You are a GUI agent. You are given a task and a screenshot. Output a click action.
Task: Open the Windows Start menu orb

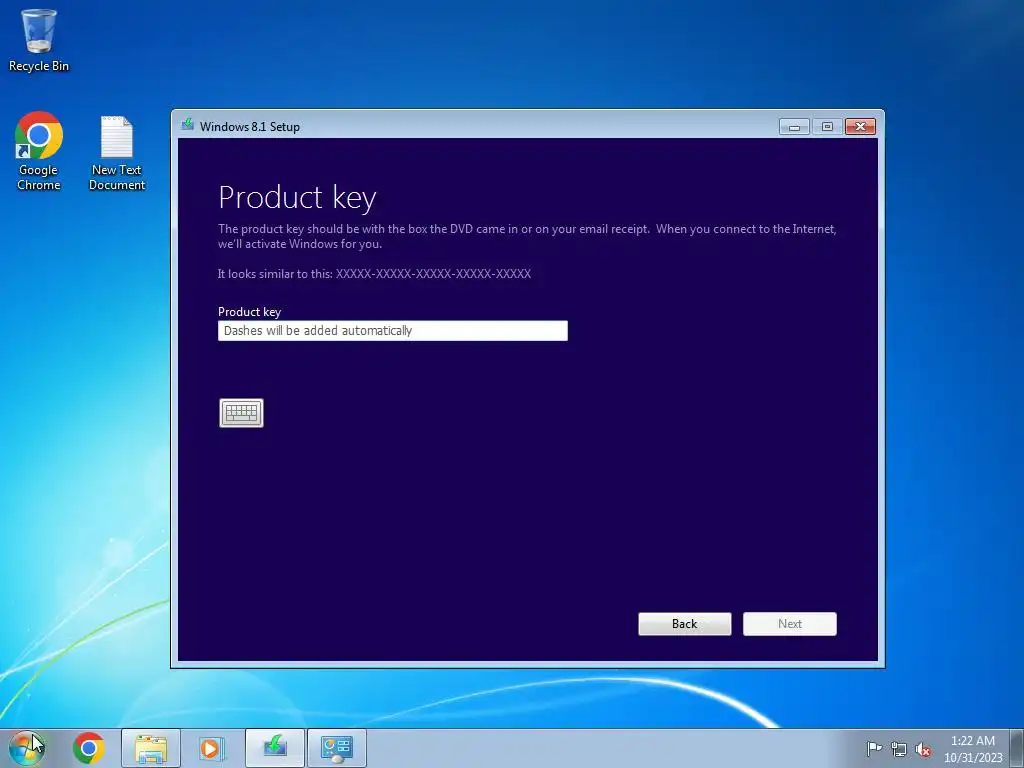coord(27,748)
